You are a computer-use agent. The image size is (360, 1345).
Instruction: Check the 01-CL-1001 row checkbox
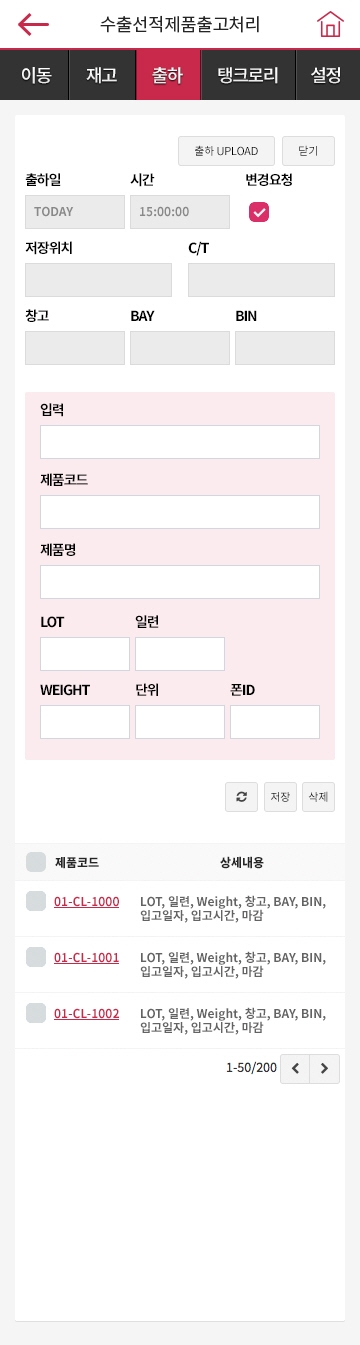36,958
